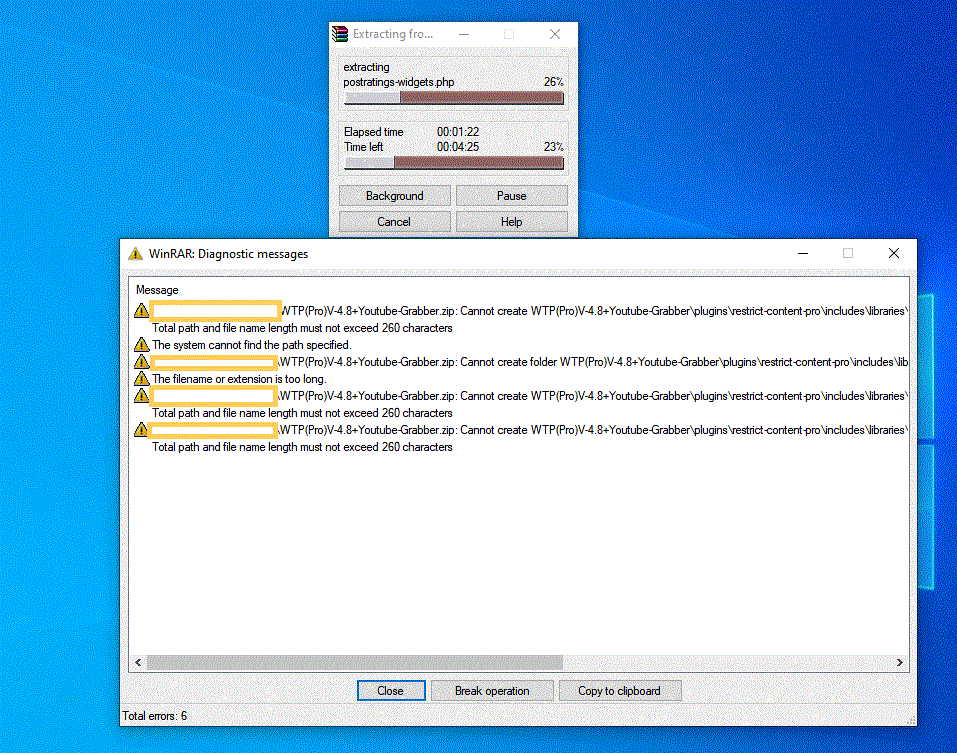The image size is (957, 753).
Task: Pause the extraction
Action: (511, 196)
